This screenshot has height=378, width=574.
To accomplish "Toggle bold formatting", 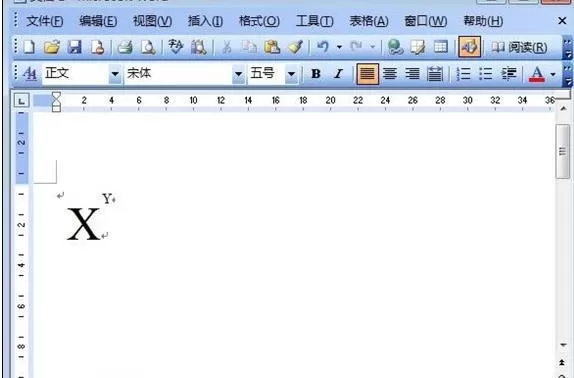I will [x=316, y=74].
